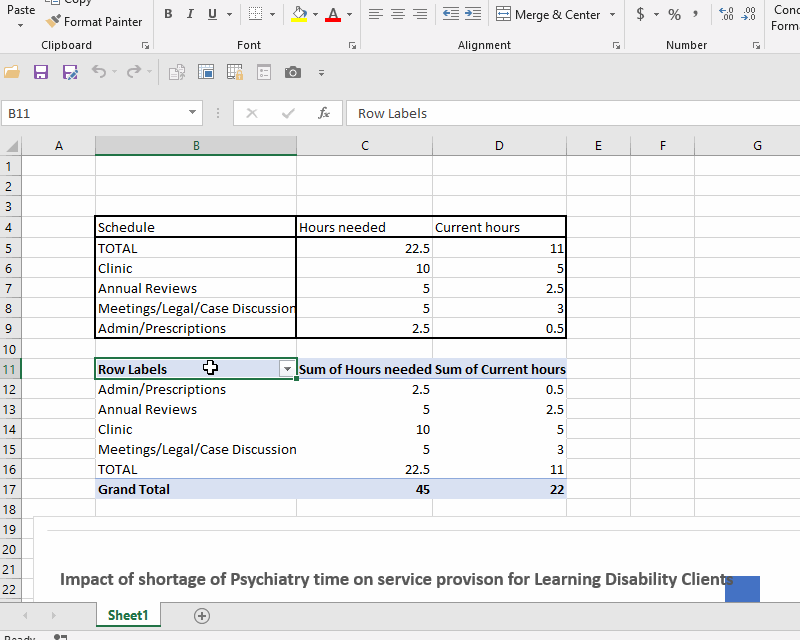Increase cell indent
The image size is (800, 640).
[x=473, y=14]
